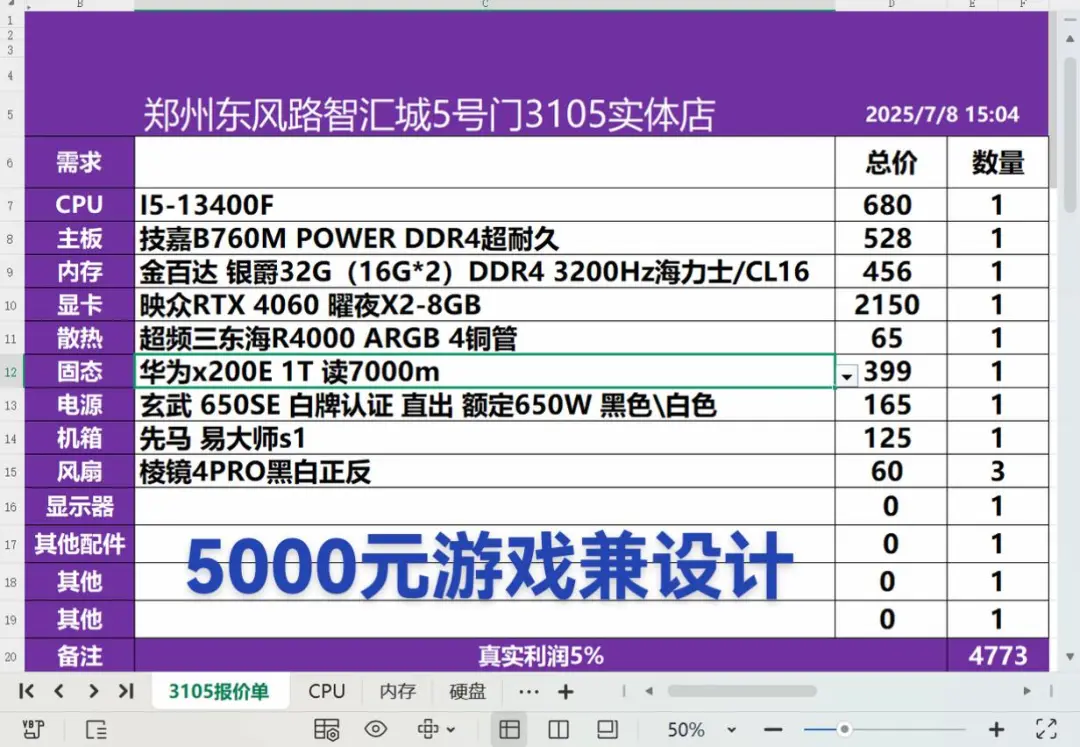Select the 显示器 label cell
This screenshot has width=1080, height=747.
coord(80,507)
